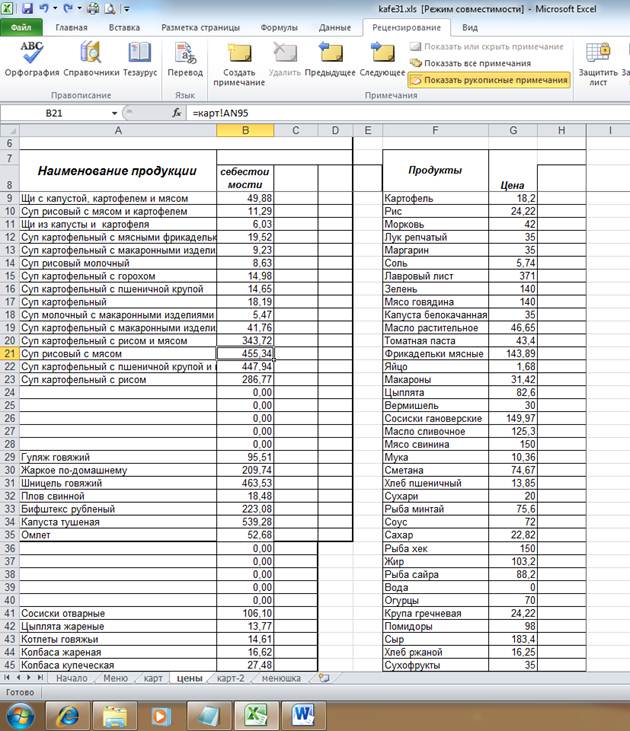Click the Save icon in quick access toolbar

tap(27, 8)
